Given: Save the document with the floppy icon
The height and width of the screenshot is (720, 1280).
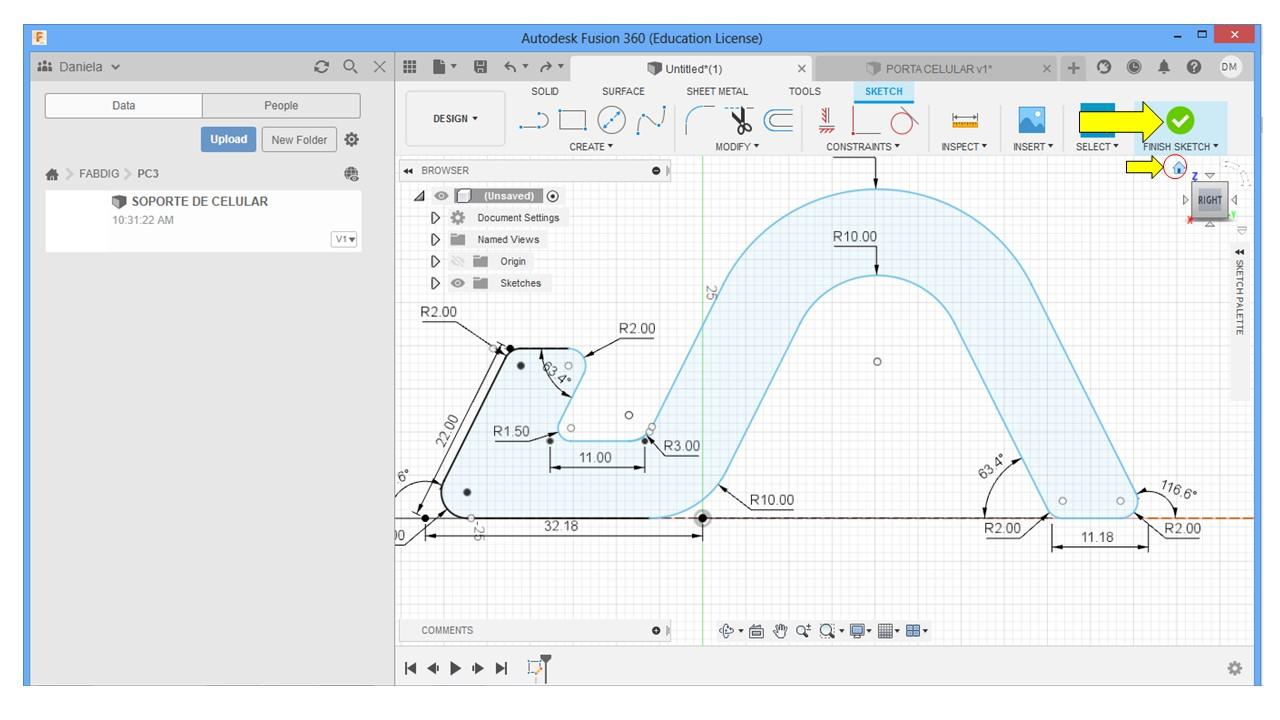Looking at the screenshot, I should click(480, 68).
